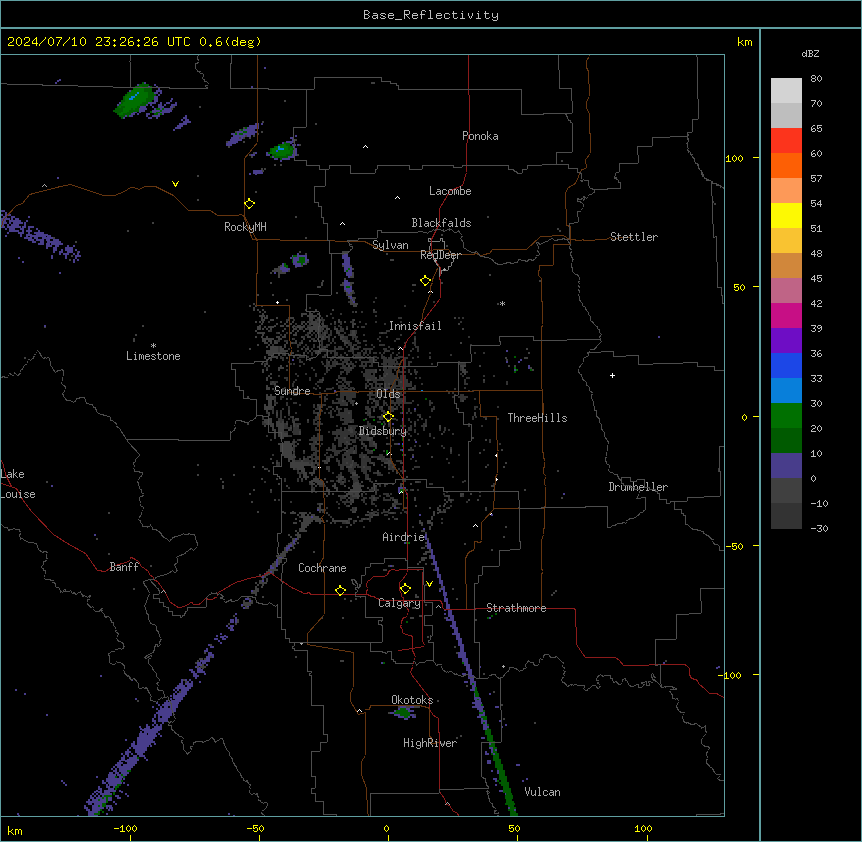The height and width of the screenshot is (842, 862).
Task: Click the Okotoks label
Action: point(412,700)
